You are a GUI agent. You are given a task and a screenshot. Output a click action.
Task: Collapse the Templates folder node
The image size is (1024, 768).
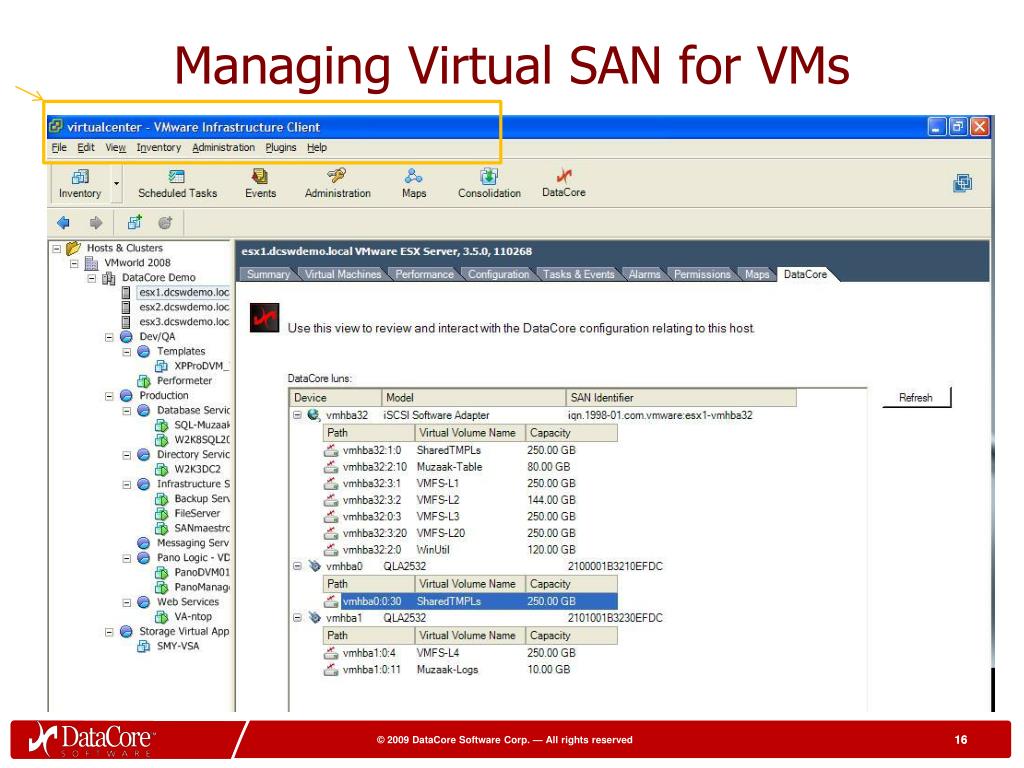(127, 352)
